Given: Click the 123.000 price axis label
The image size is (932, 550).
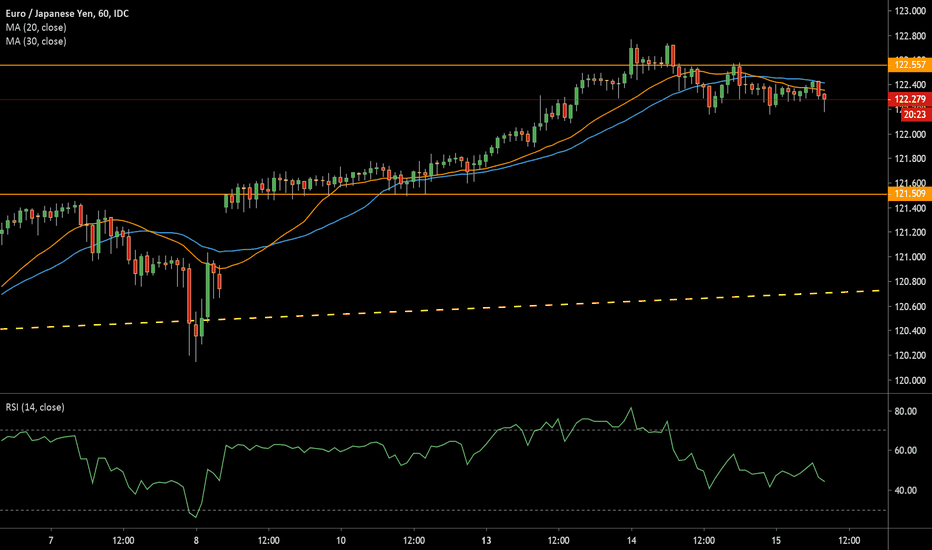Looking at the screenshot, I should [x=909, y=11].
